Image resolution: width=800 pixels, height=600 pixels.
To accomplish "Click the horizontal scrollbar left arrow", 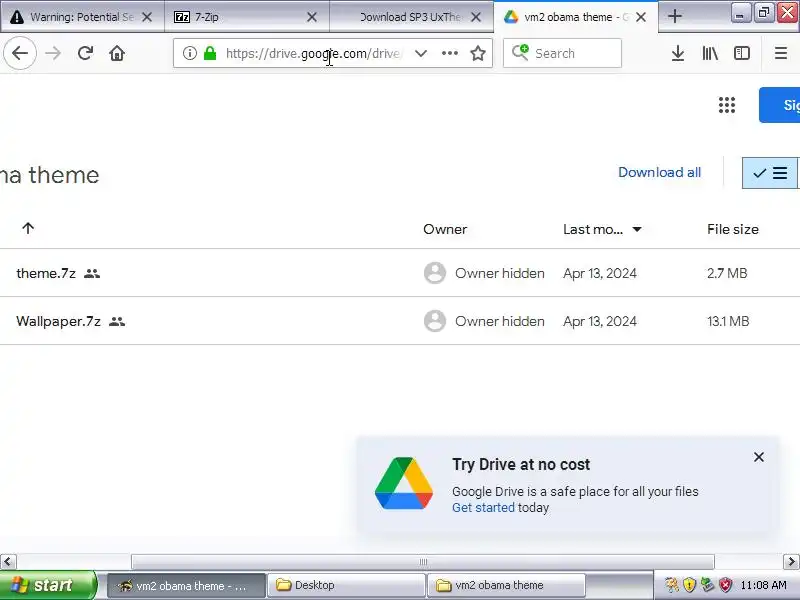I will [x=8, y=562].
